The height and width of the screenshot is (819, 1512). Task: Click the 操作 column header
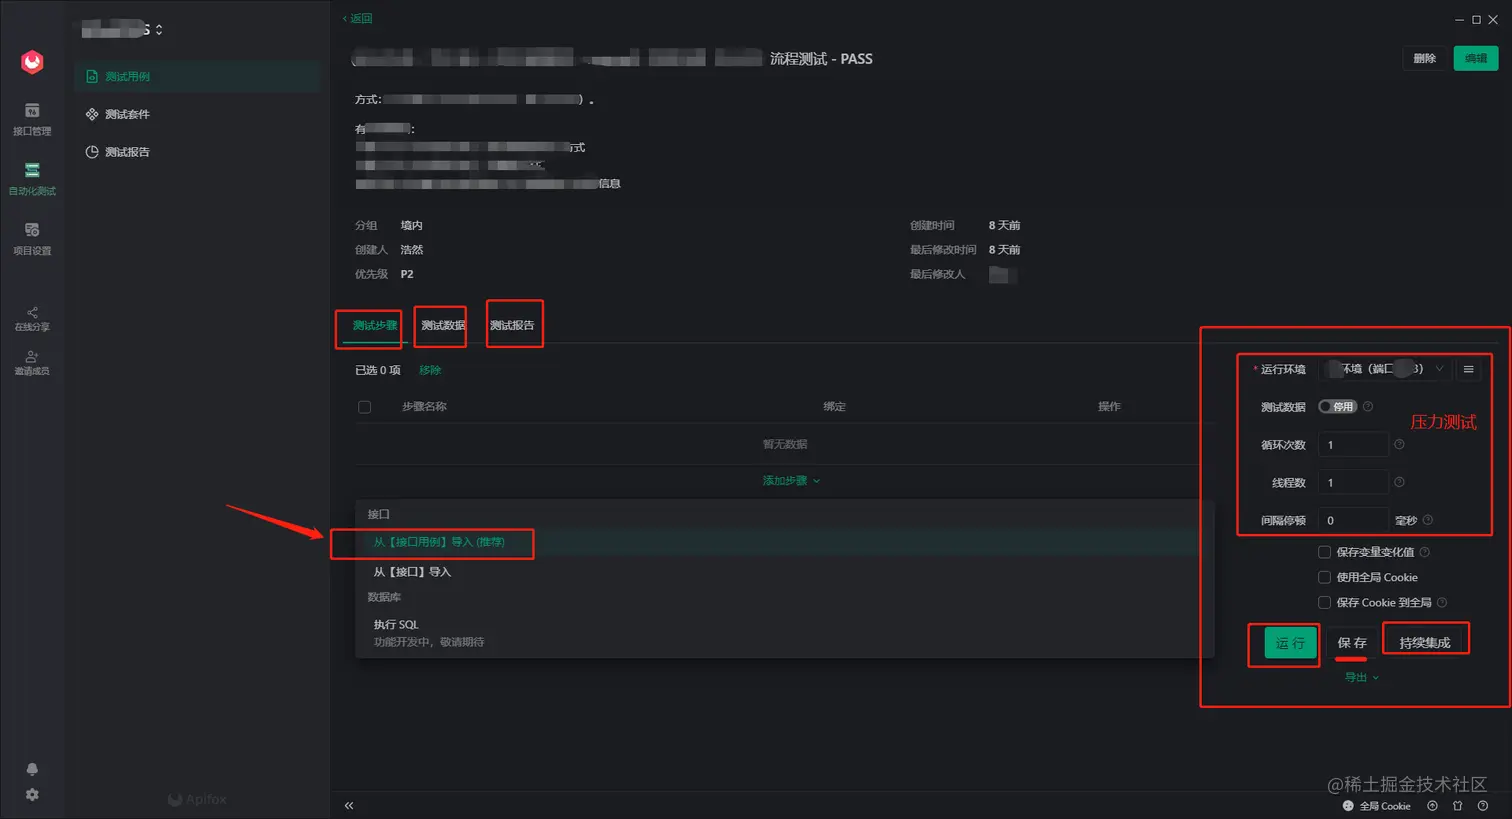pos(1109,407)
